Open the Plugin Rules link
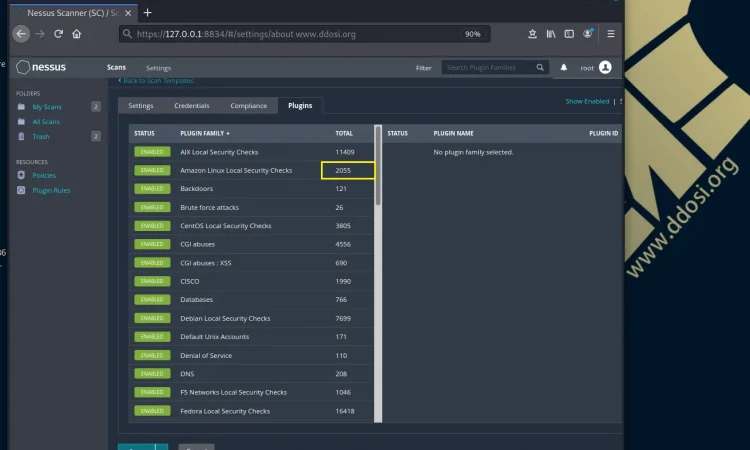750x450 pixels. coord(51,190)
